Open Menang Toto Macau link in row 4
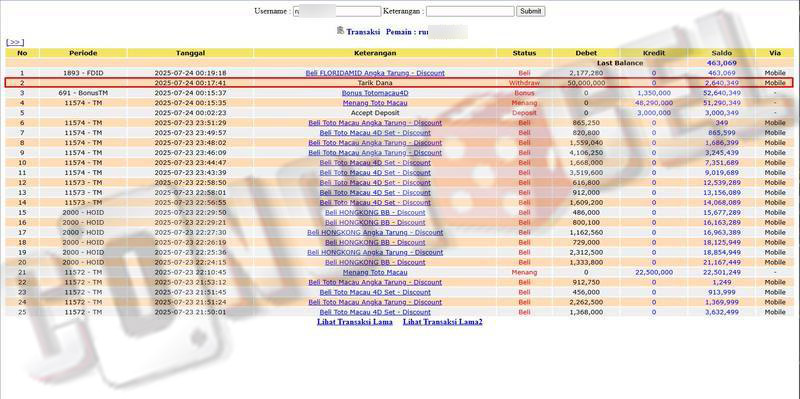The width and height of the screenshot is (800, 399). [375, 103]
